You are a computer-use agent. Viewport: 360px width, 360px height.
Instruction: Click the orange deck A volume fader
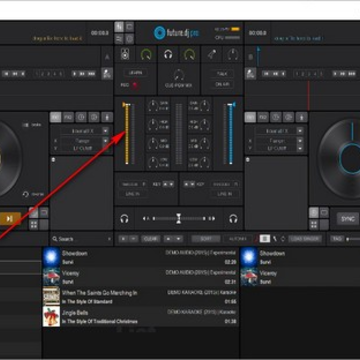click(x=126, y=134)
